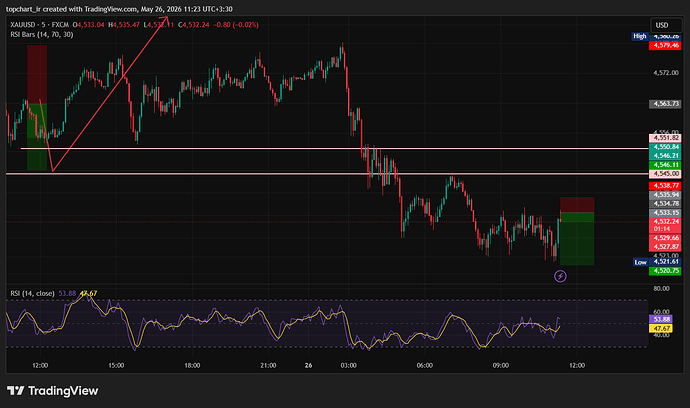
Task: Click the 03:00 time axis label
Action: point(349,365)
